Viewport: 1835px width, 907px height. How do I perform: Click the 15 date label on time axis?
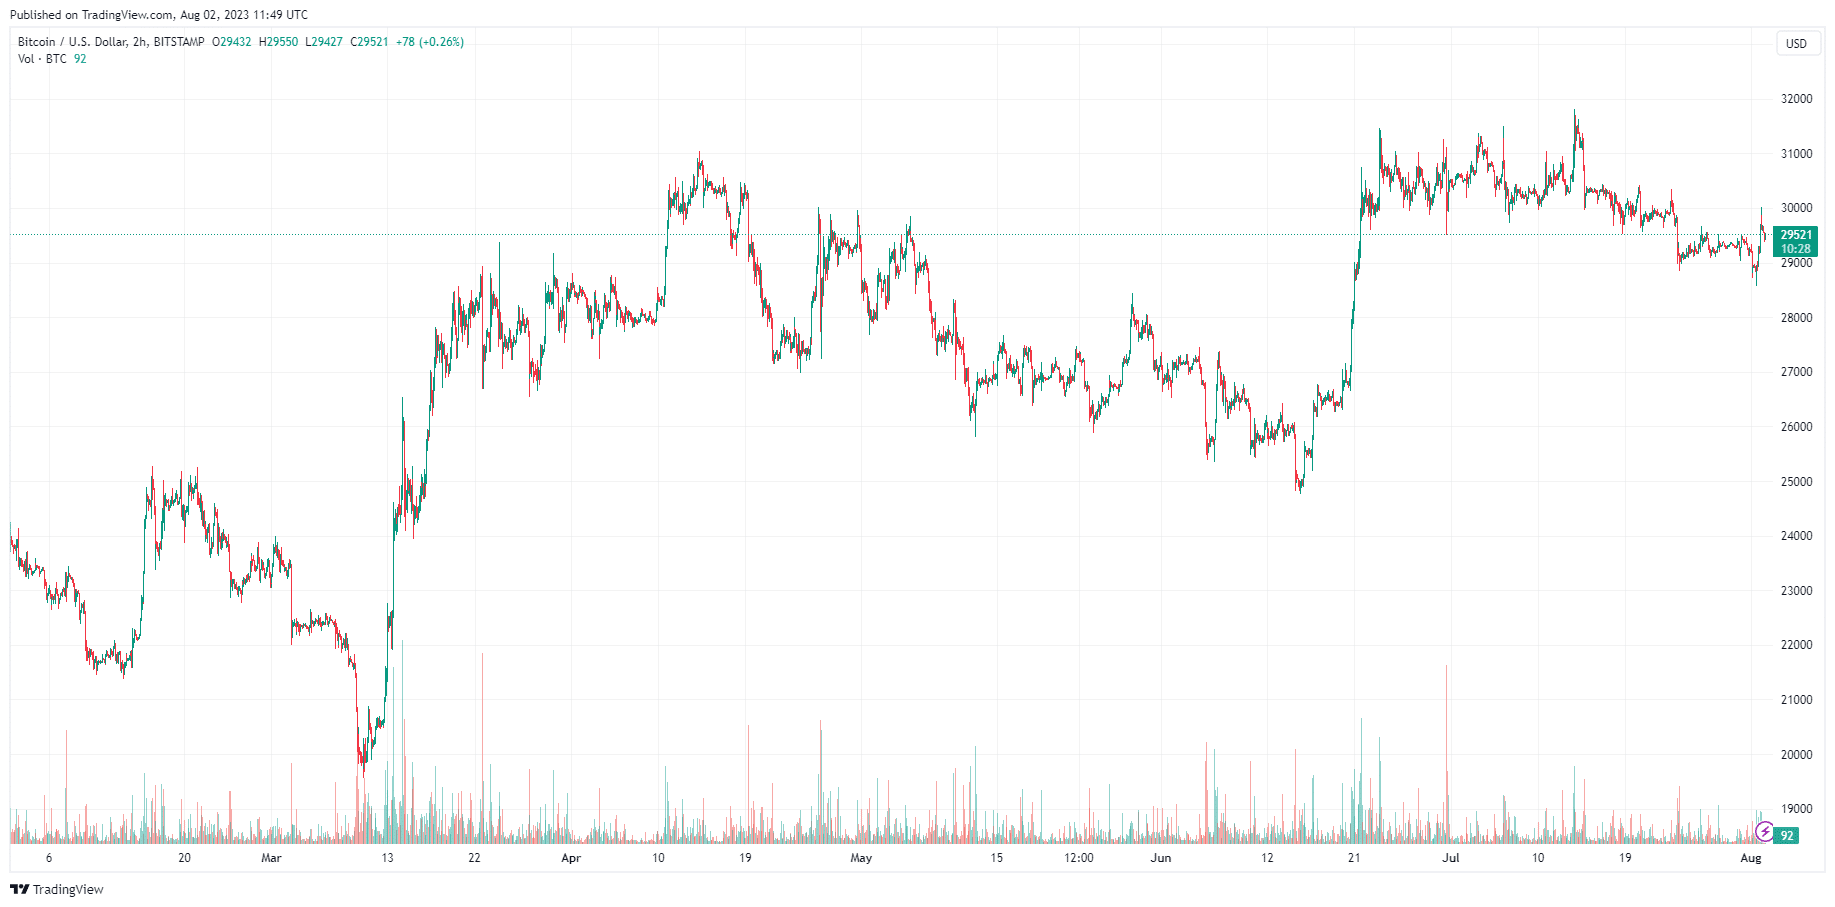[x=996, y=858]
